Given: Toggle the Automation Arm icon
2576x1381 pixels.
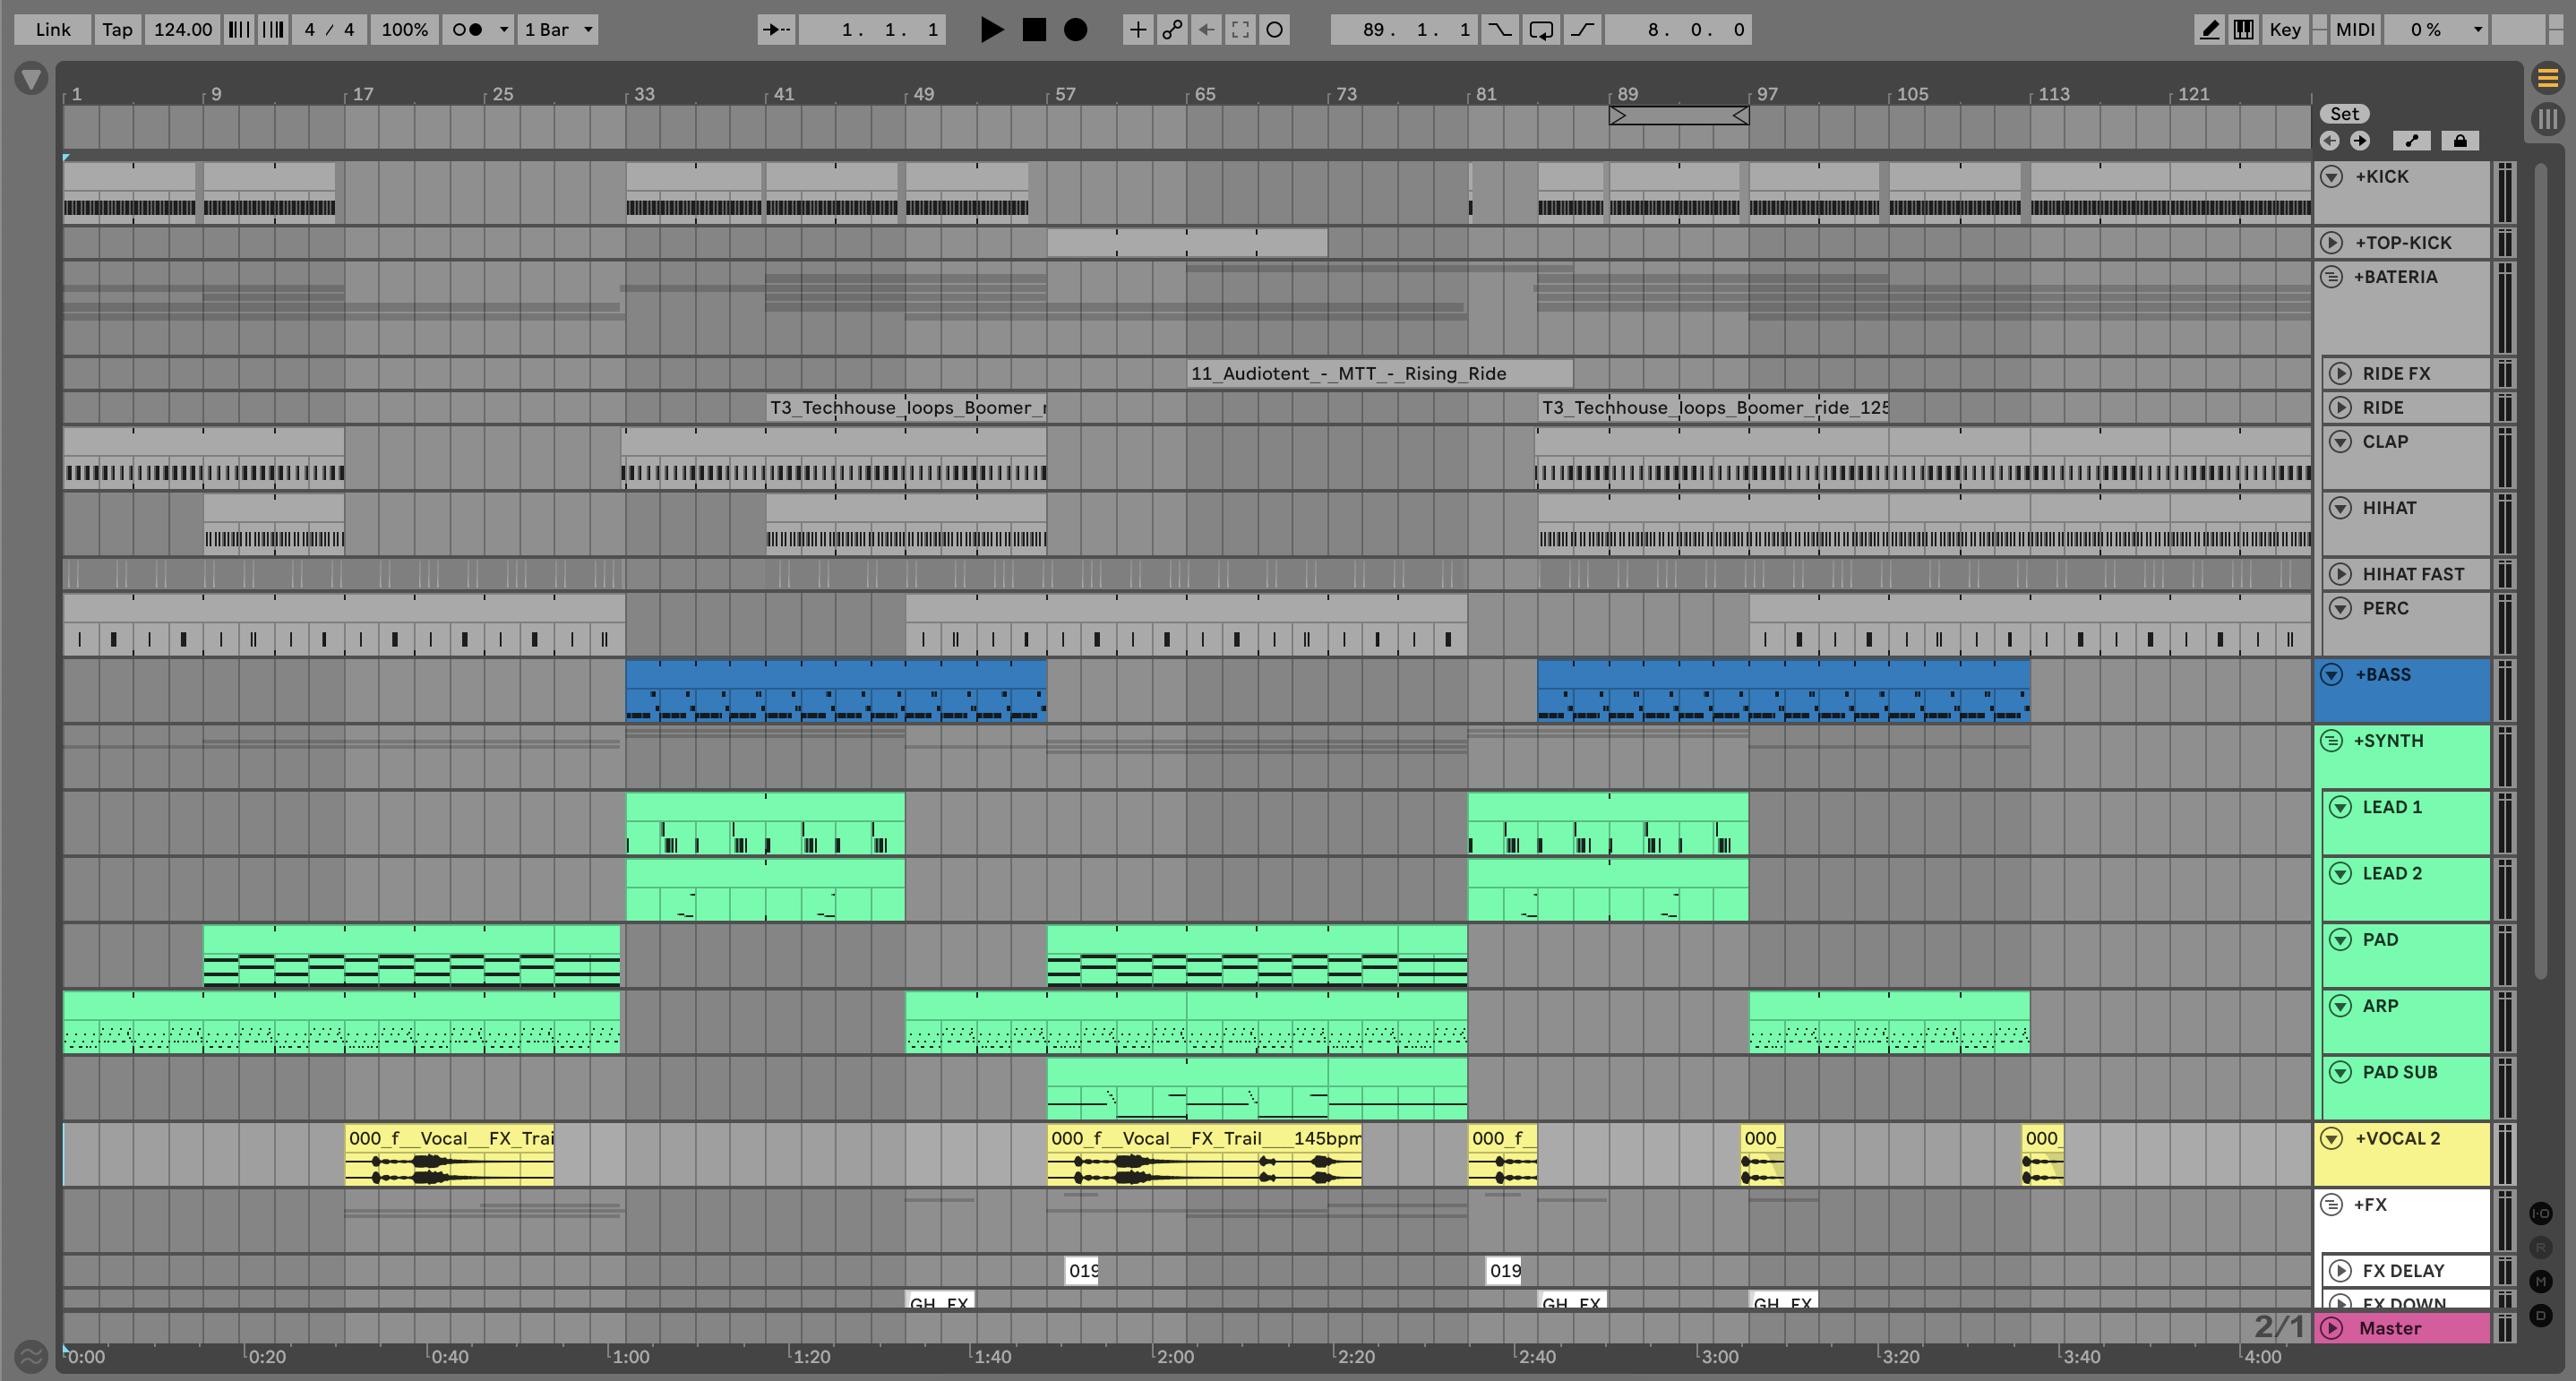Looking at the screenshot, I should coord(1172,30).
